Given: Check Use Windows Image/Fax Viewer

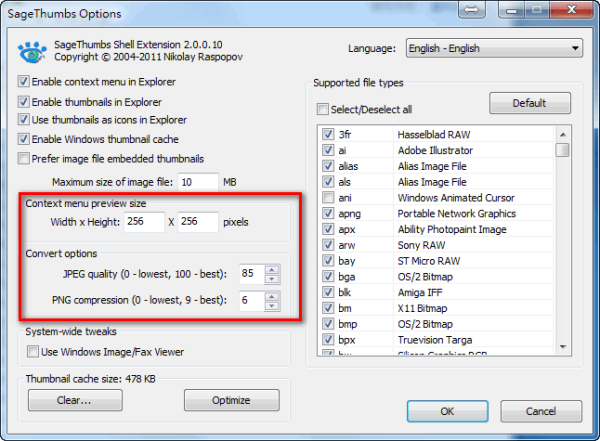Looking at the screenshot, I should 33,351.
